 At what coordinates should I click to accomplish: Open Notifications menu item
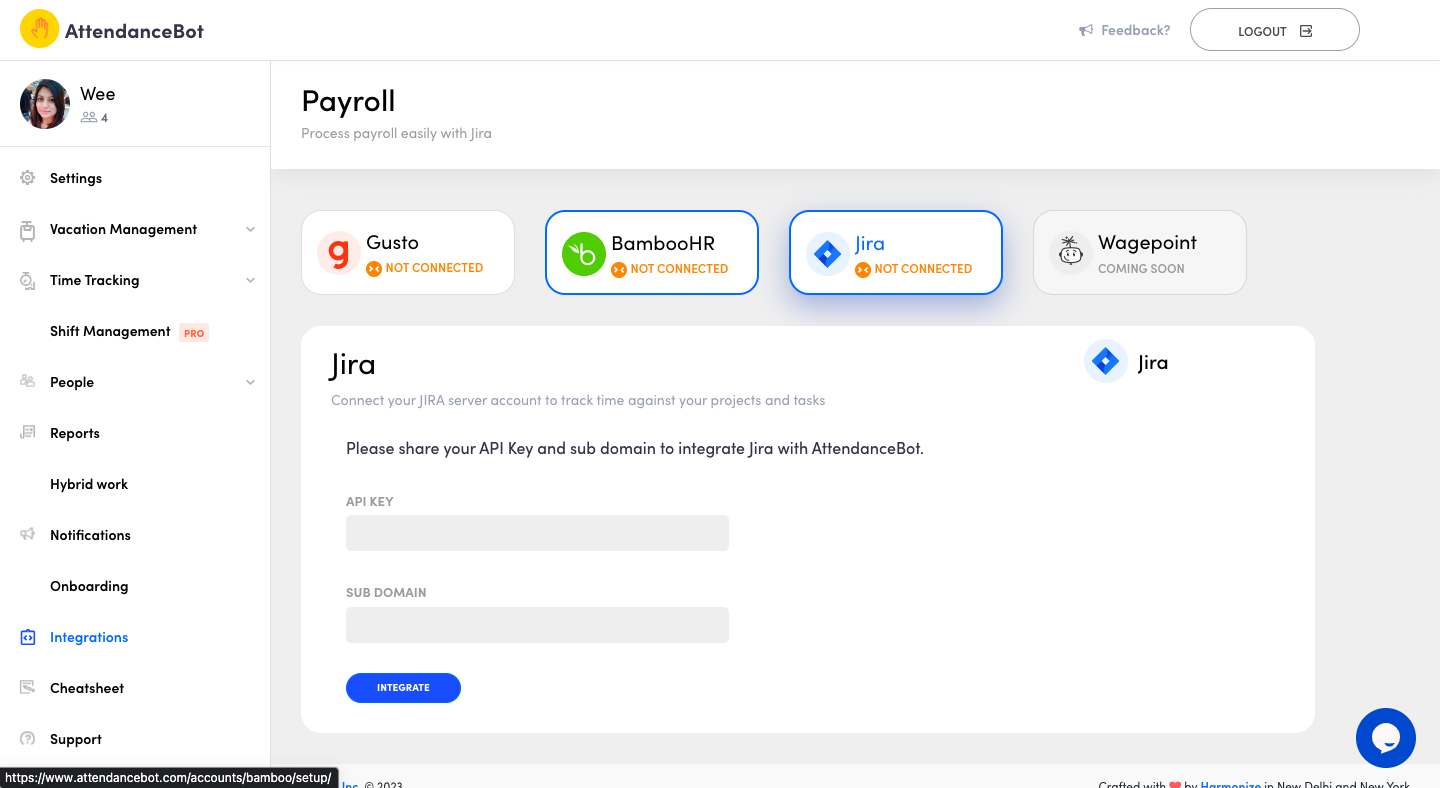(x=90, y=535)
